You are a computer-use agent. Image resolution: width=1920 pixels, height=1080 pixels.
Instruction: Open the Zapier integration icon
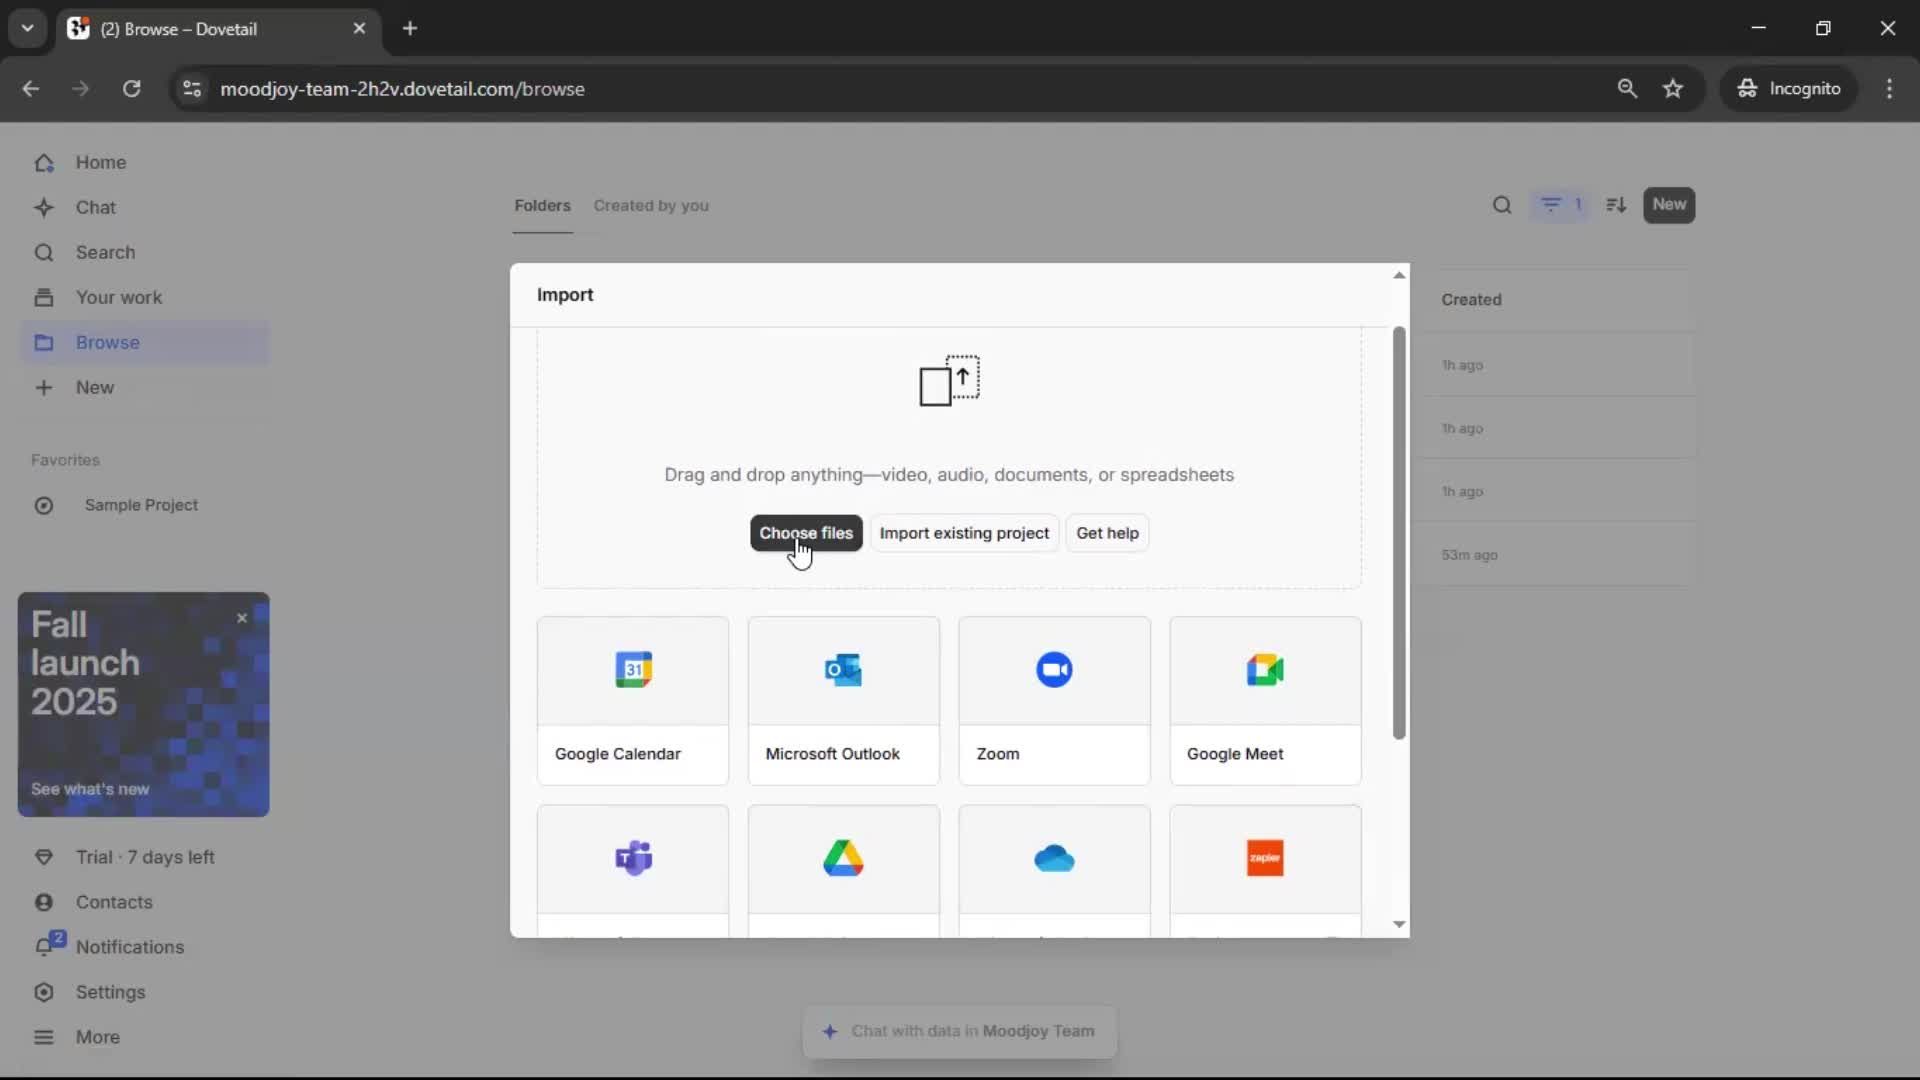(x=1265, y=858)
